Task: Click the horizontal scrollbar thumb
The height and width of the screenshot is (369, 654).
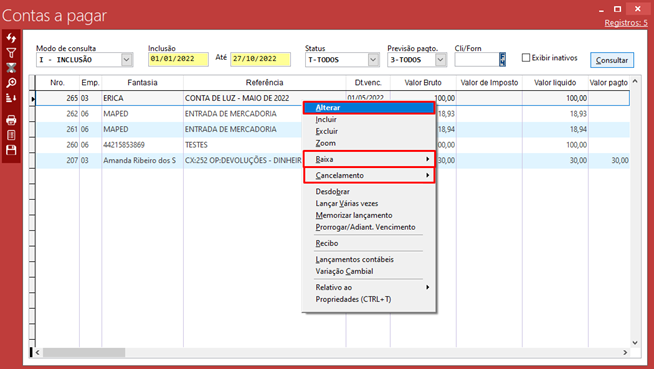Action: pos(84,352)
